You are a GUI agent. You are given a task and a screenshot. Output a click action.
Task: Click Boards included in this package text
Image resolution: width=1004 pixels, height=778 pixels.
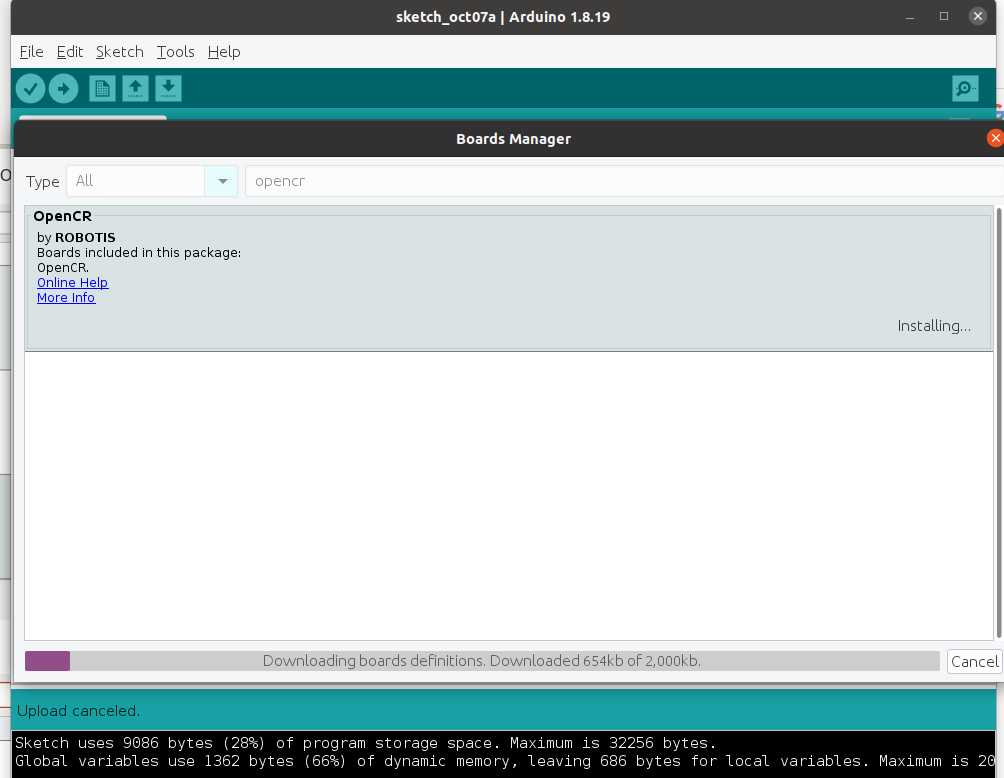point(139,252)
